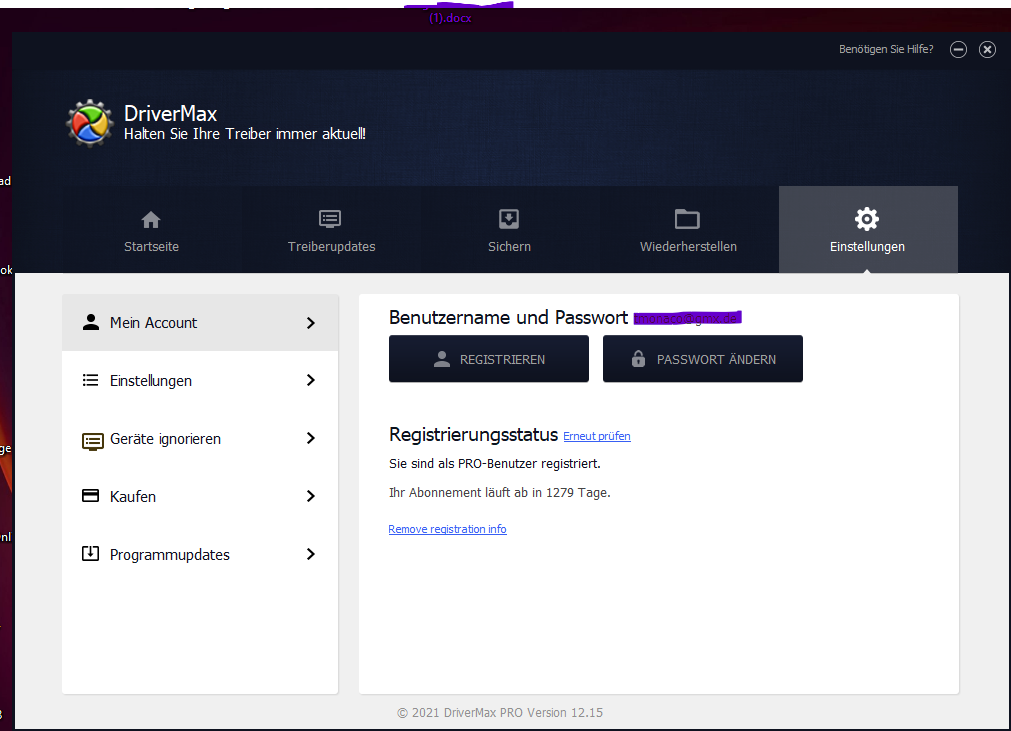This screenshot has height=731, width=1011.
Task: Go to the Sichern tab
Action: point(509,230)
